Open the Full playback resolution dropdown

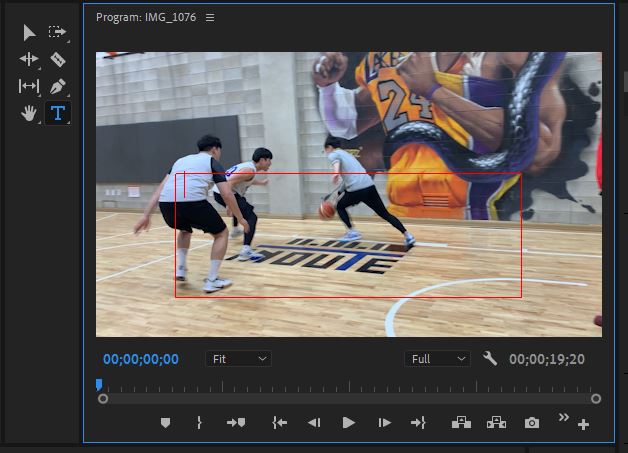[437, 359]
